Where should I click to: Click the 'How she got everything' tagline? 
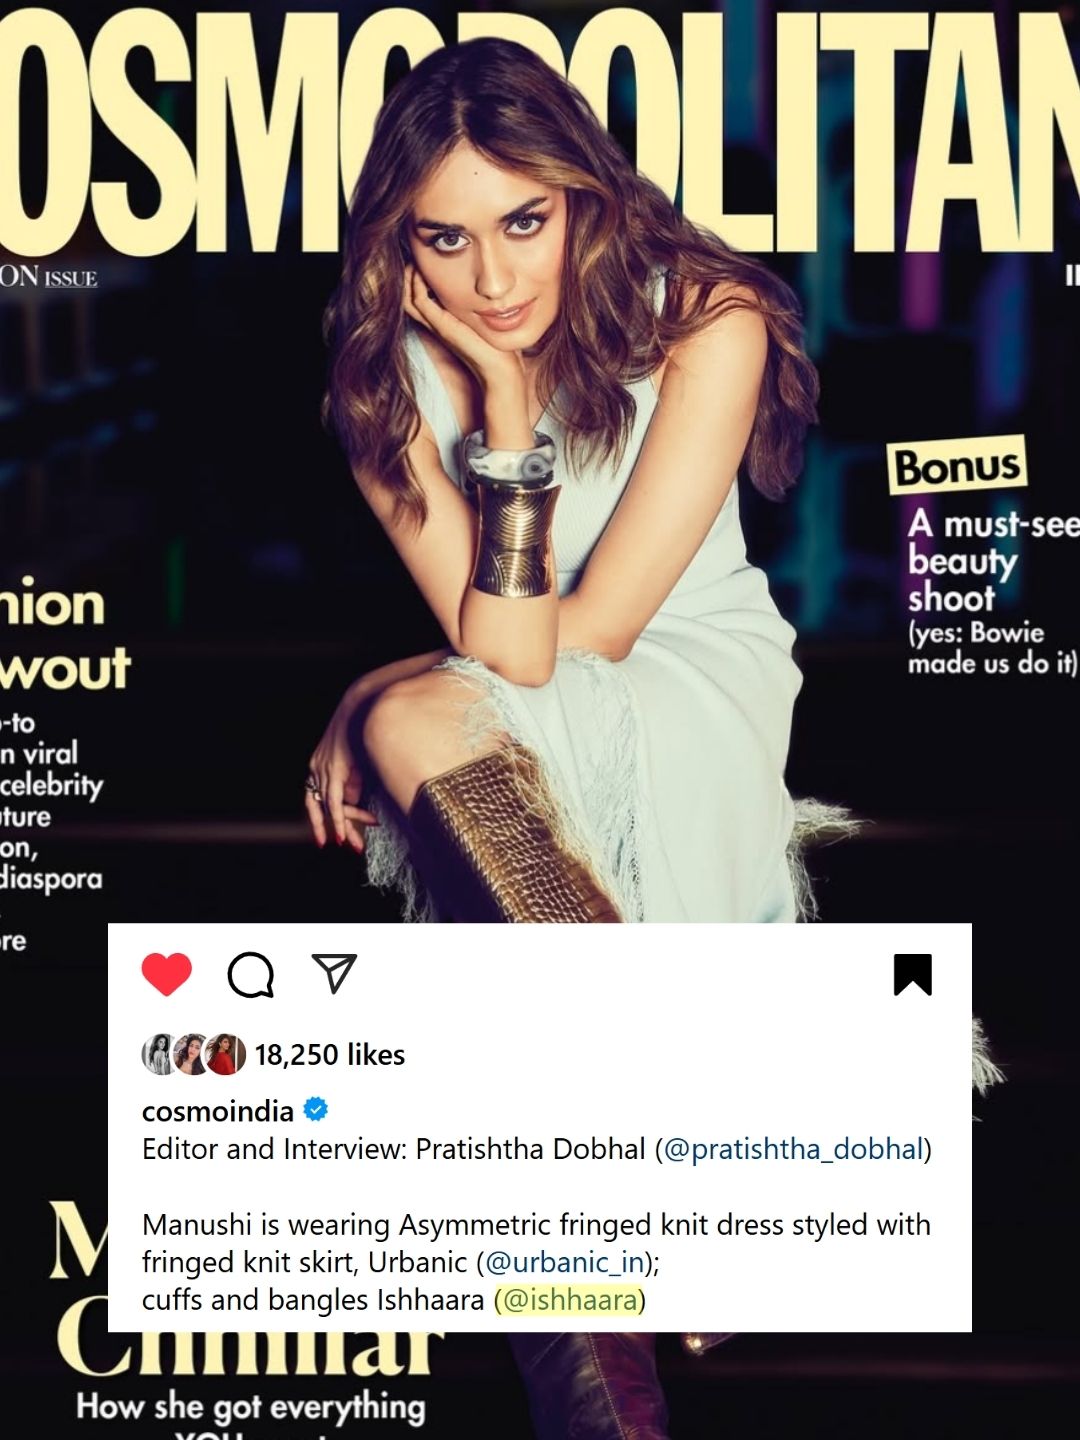tap(251, 1407)
